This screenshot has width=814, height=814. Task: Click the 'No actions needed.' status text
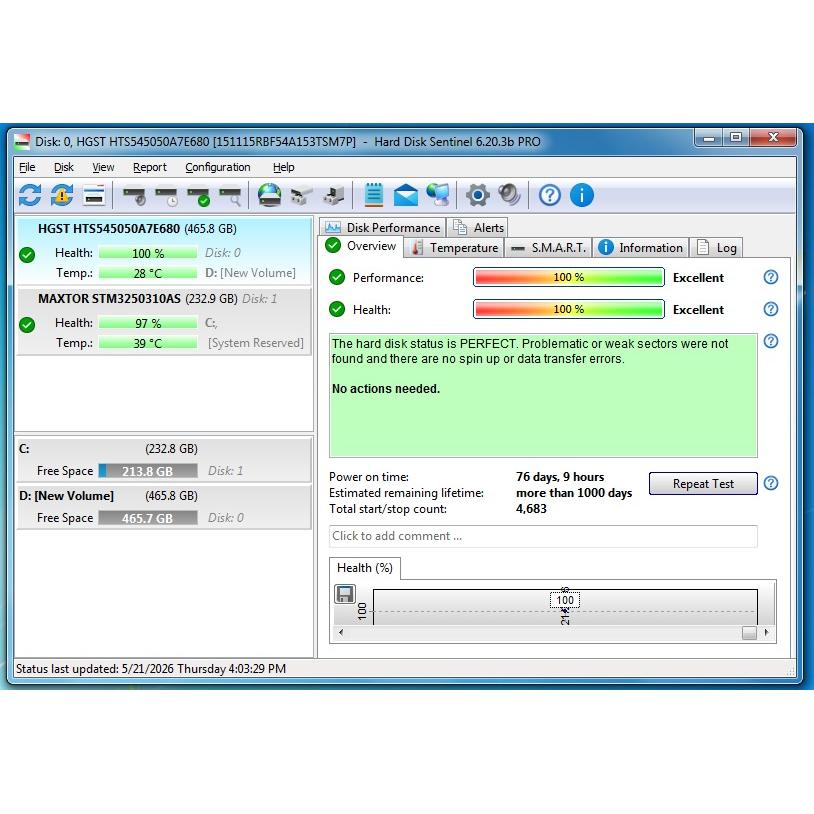click(386, 389)
